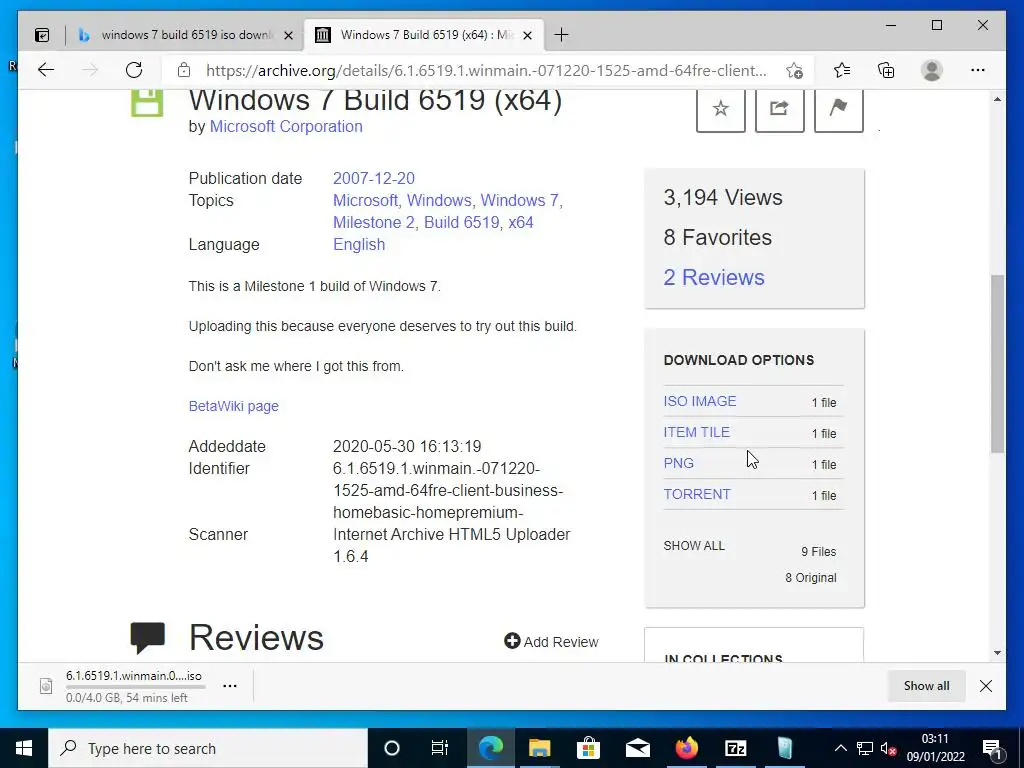The width and height of the screenshot is (1024, 768).
Task: Click the address bar URL field
Action: pyautogui.click(x=487, y=71)
